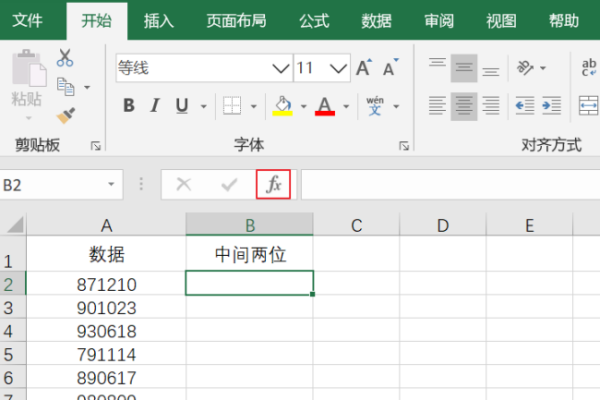This screenshot has height=400, width=600.
Task: Click merge and center icon
Action: 589,106
